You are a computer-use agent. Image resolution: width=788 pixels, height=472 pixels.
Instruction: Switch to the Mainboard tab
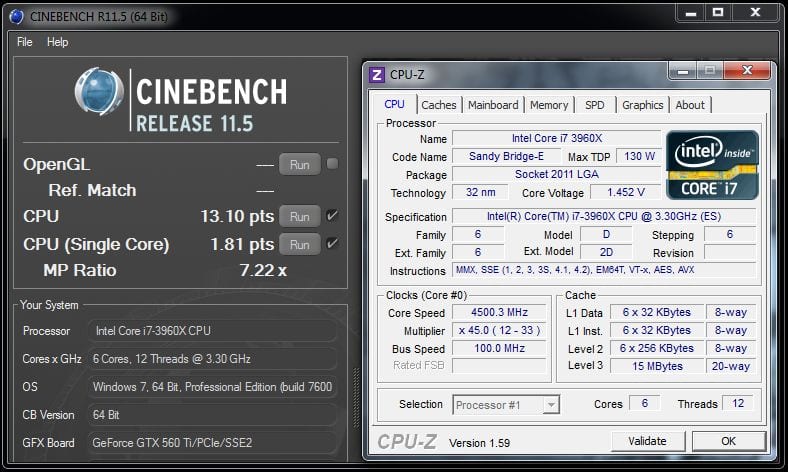click(x=493, y=105)
